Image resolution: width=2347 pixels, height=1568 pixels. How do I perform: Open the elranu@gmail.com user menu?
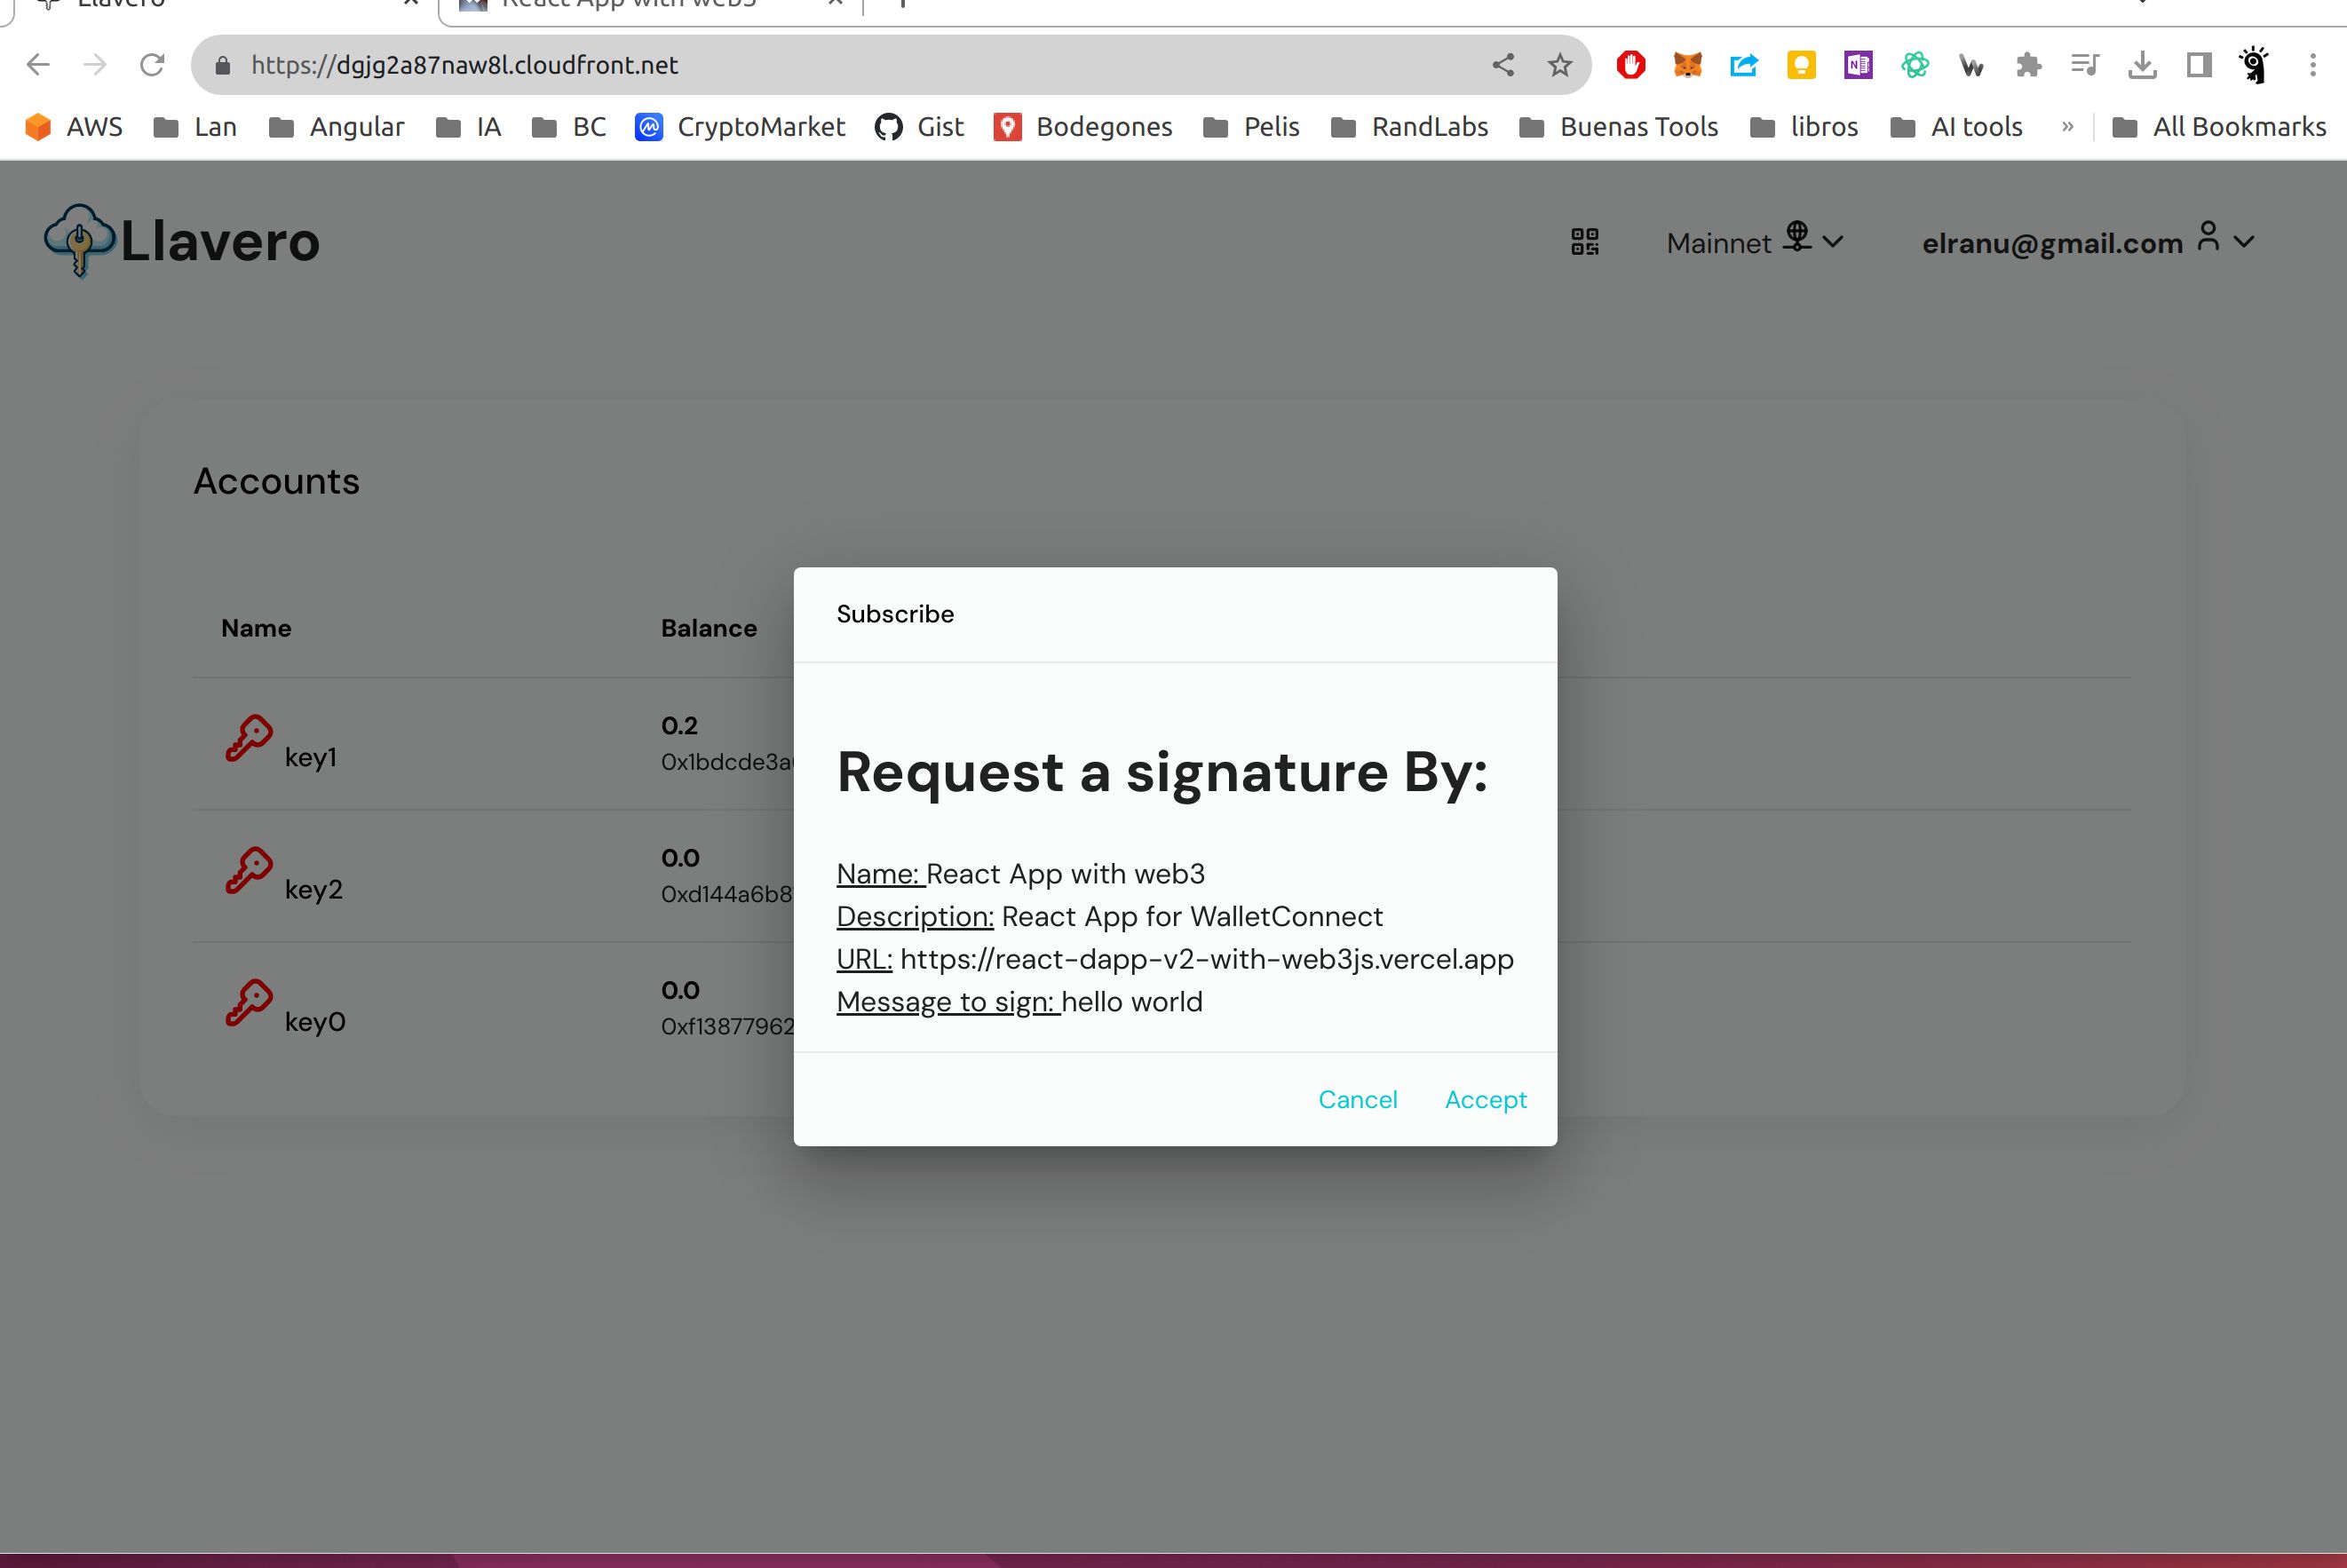pos(2088,242)
